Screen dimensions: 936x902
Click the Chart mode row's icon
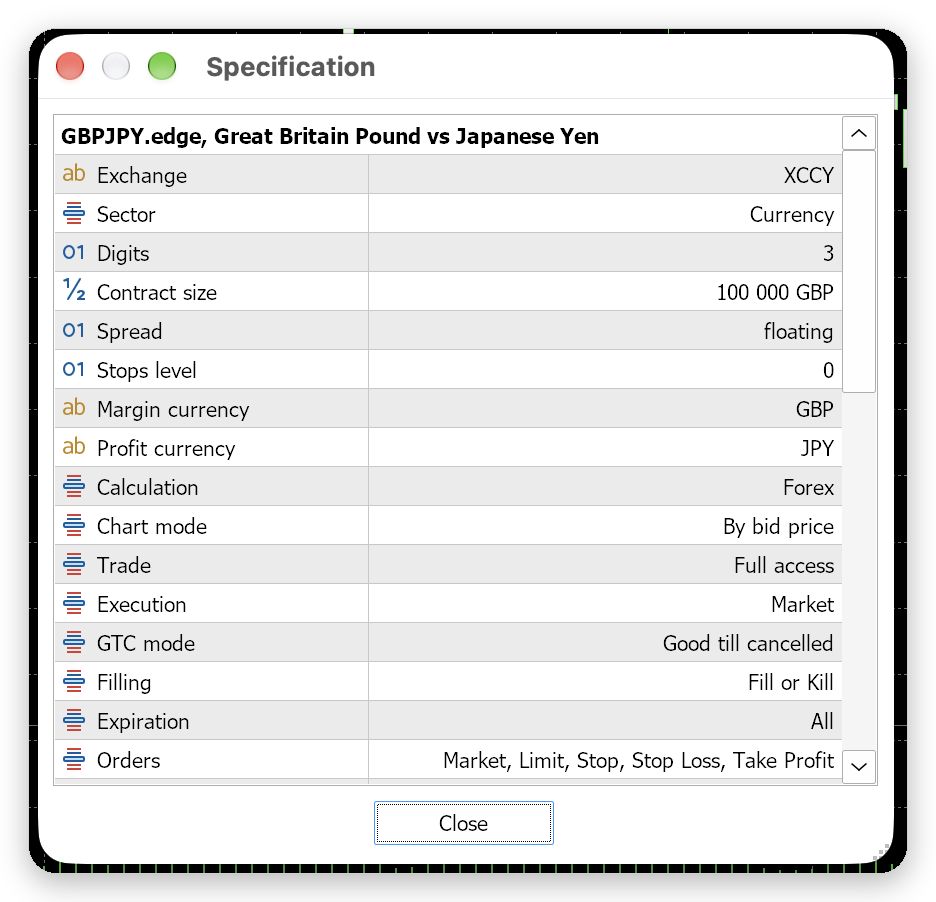click(x=74, y=525)
